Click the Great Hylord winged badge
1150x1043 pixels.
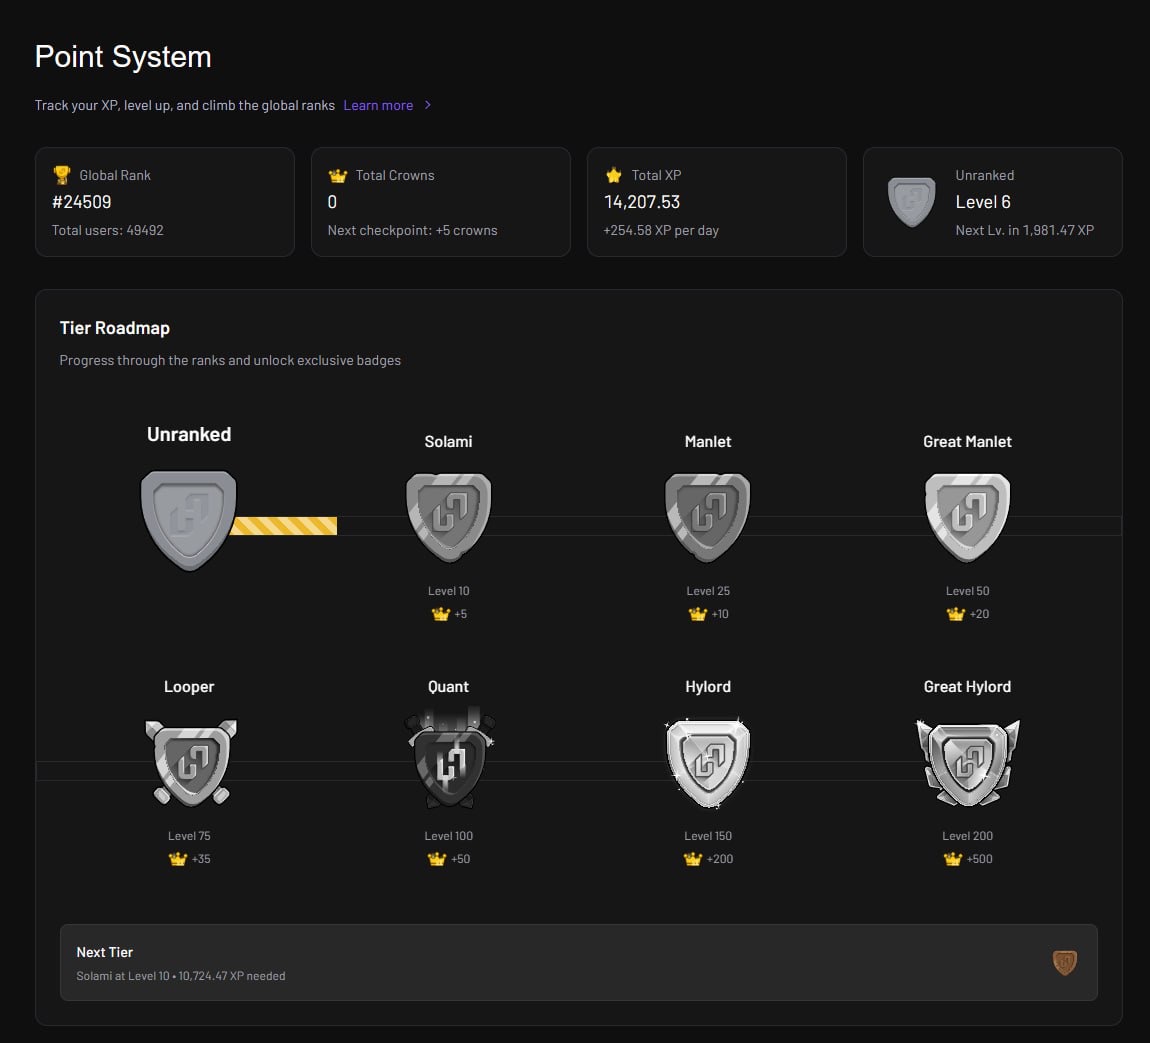pos(967,762)
